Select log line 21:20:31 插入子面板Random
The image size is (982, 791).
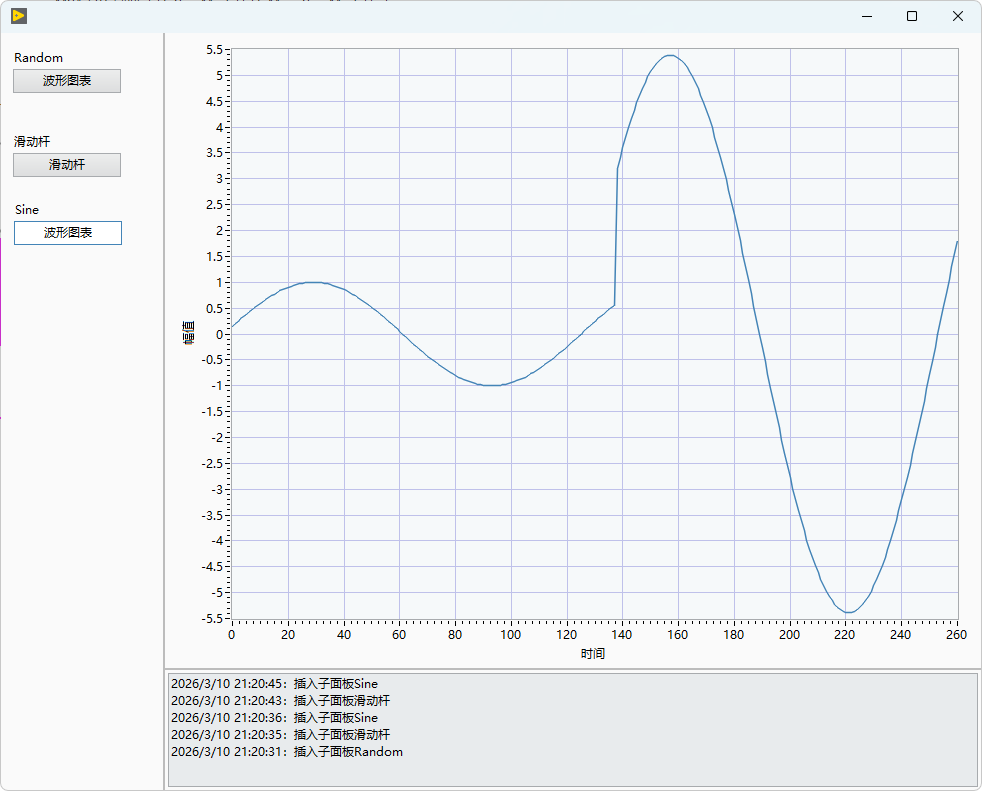(287, 752)
